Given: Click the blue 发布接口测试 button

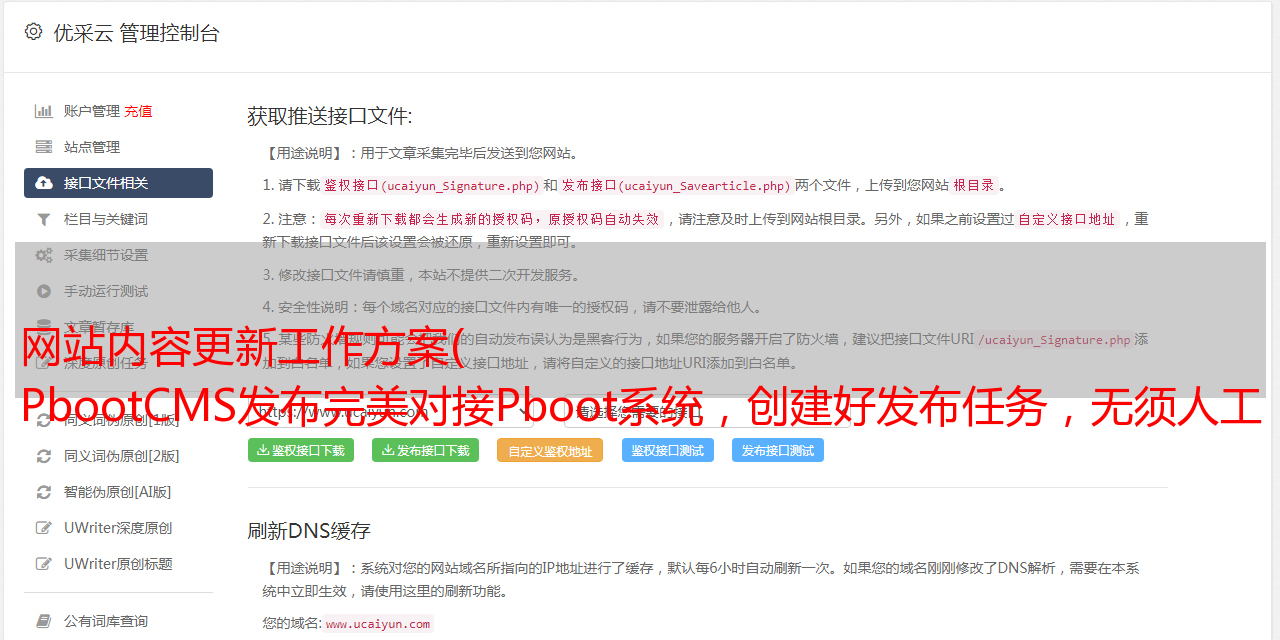Looking at the screenshot, I should pos(778,450).
